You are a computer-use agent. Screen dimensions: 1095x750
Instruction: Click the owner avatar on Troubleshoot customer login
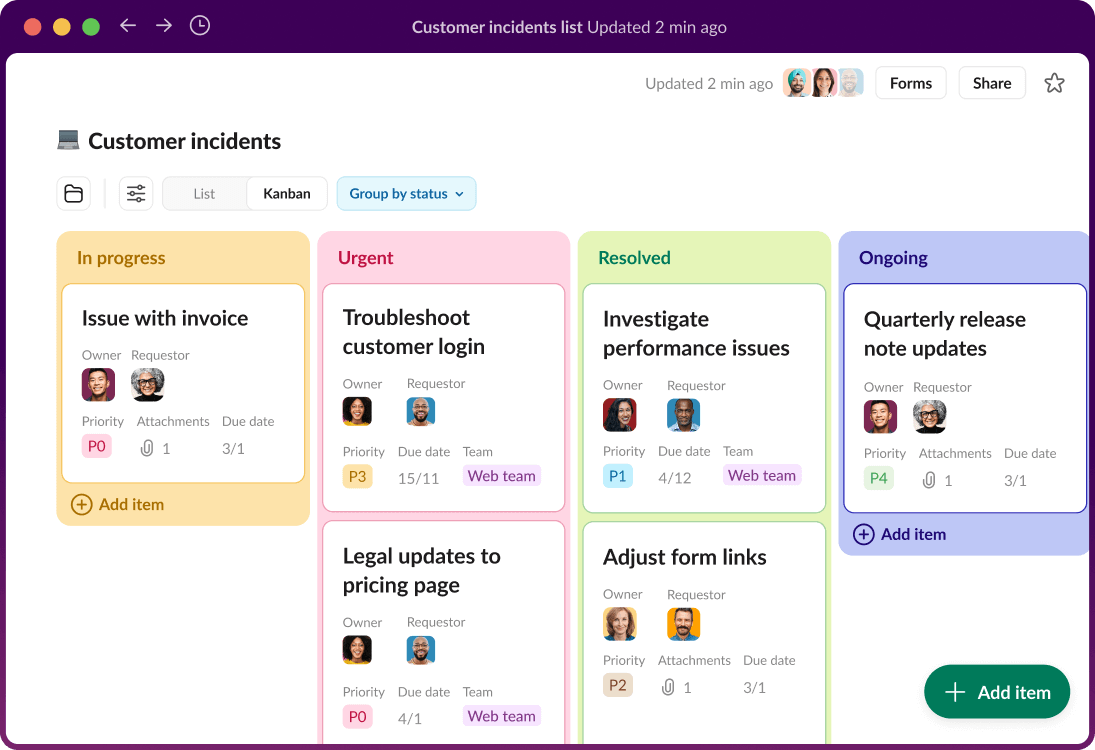point(357,411)
